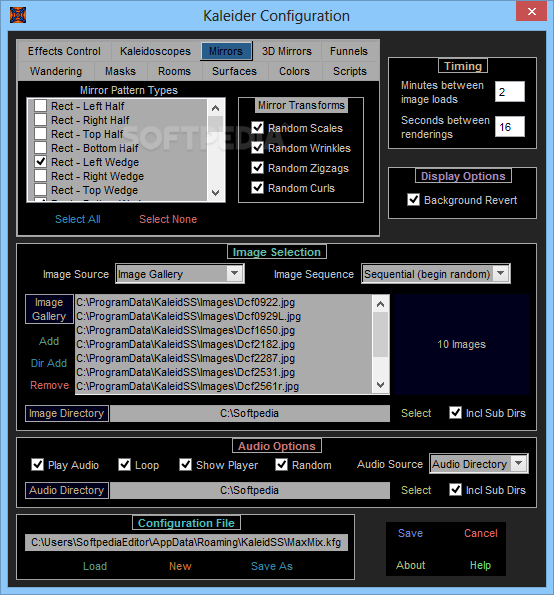Image resolution: width=554 pixels, height=595 pixels.
Task: Click Select None mirror patterns
Action: [x=168, y=219]
